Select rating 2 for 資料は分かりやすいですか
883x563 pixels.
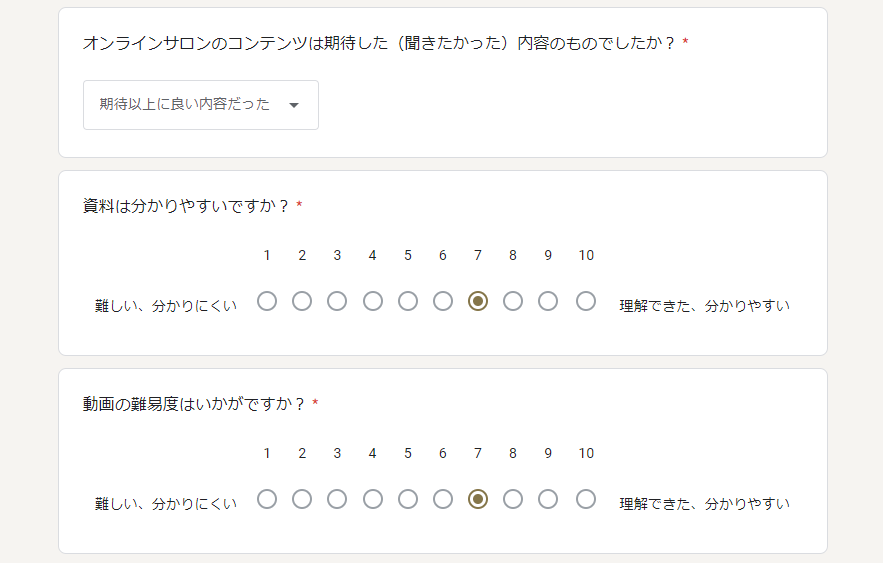(x=302, y=301)
